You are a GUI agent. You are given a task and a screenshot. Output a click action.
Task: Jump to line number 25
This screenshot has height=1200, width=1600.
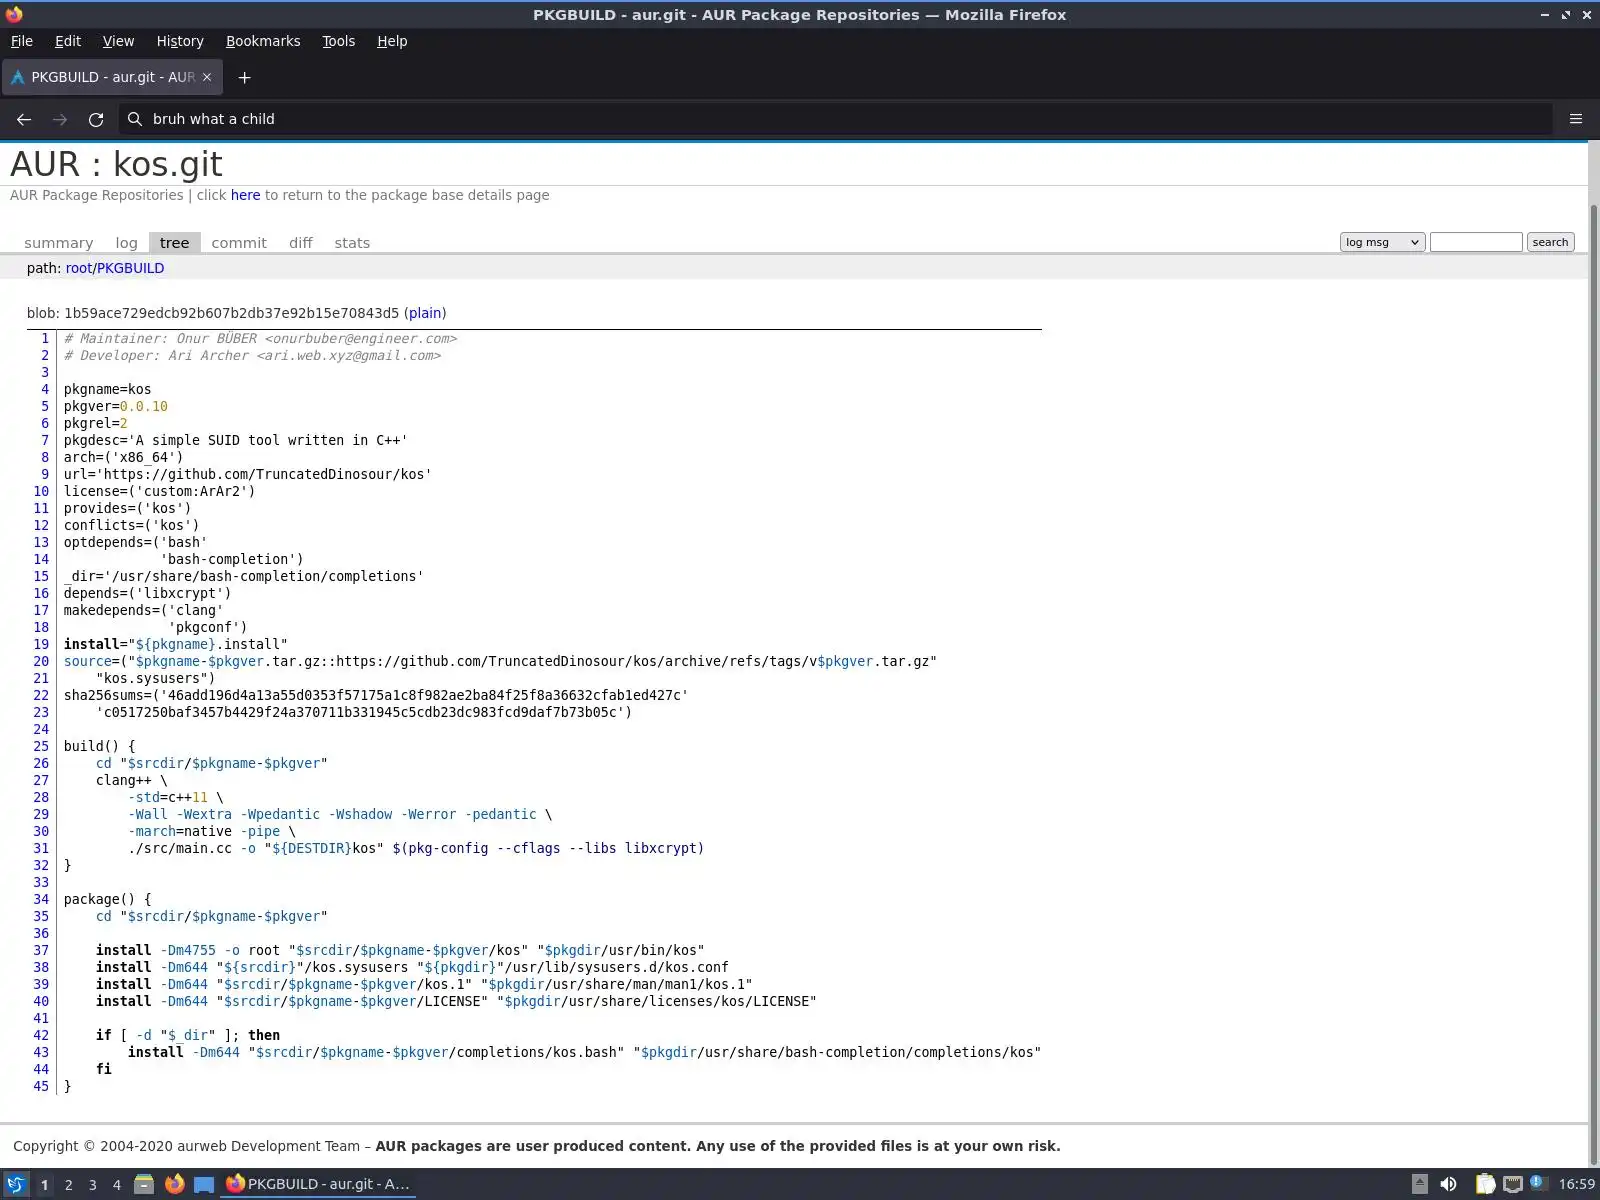(41, 747)
